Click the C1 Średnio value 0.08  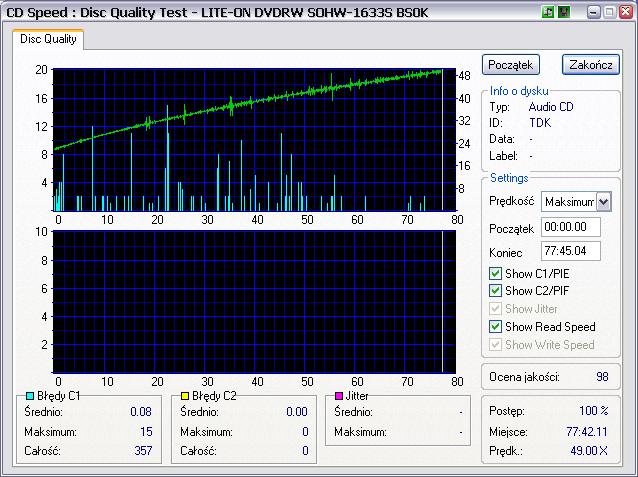141,411
